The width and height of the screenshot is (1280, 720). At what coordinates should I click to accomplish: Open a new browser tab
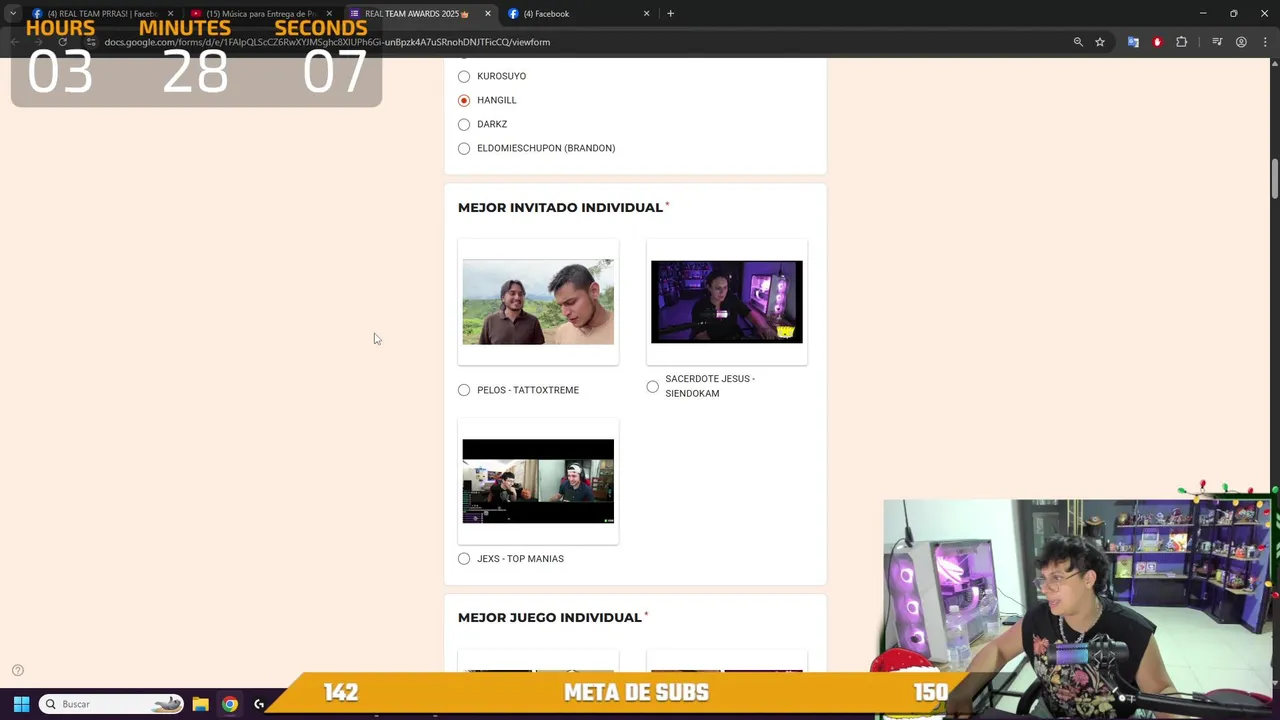coord(670,14)
